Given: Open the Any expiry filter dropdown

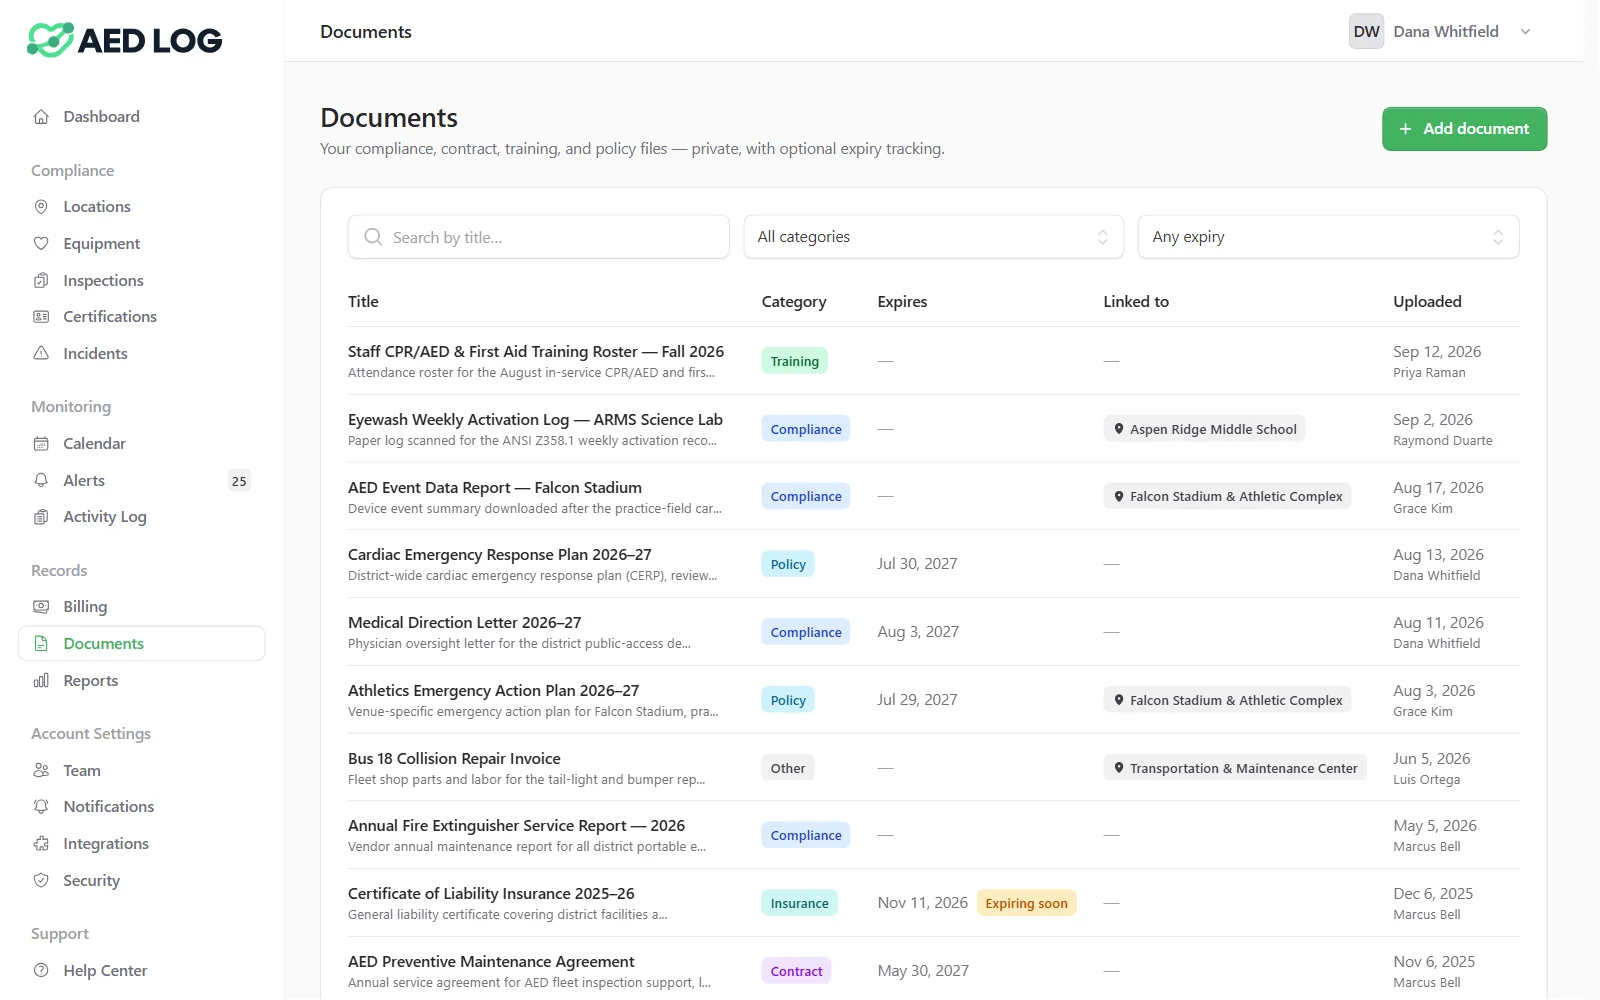Looking at the screenshot, I should (1328, 237).
